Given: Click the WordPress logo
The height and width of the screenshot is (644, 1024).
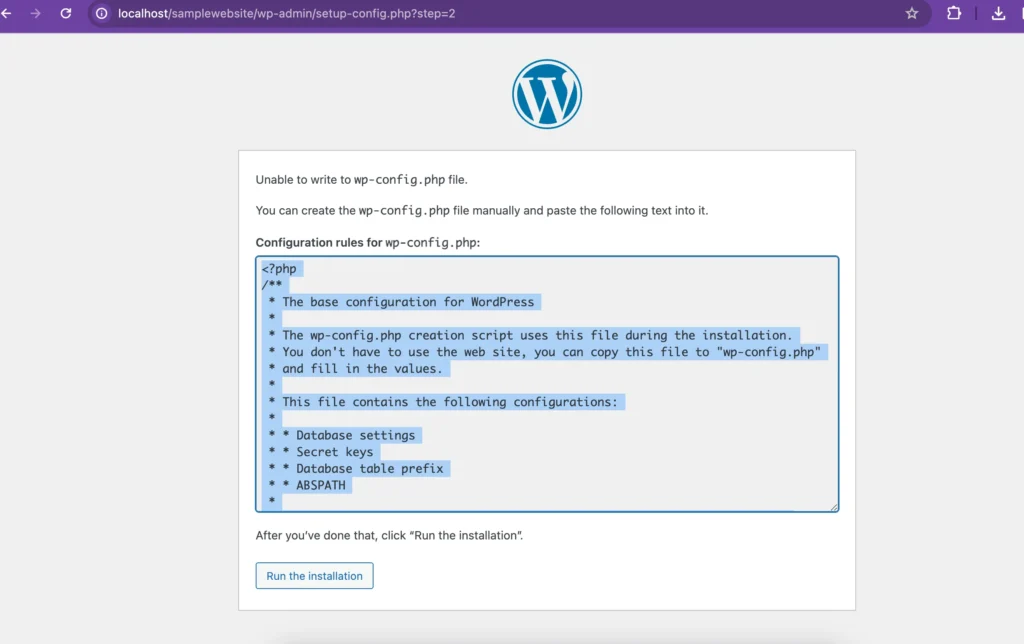Looking at the screenshot, I should [547, 94].
